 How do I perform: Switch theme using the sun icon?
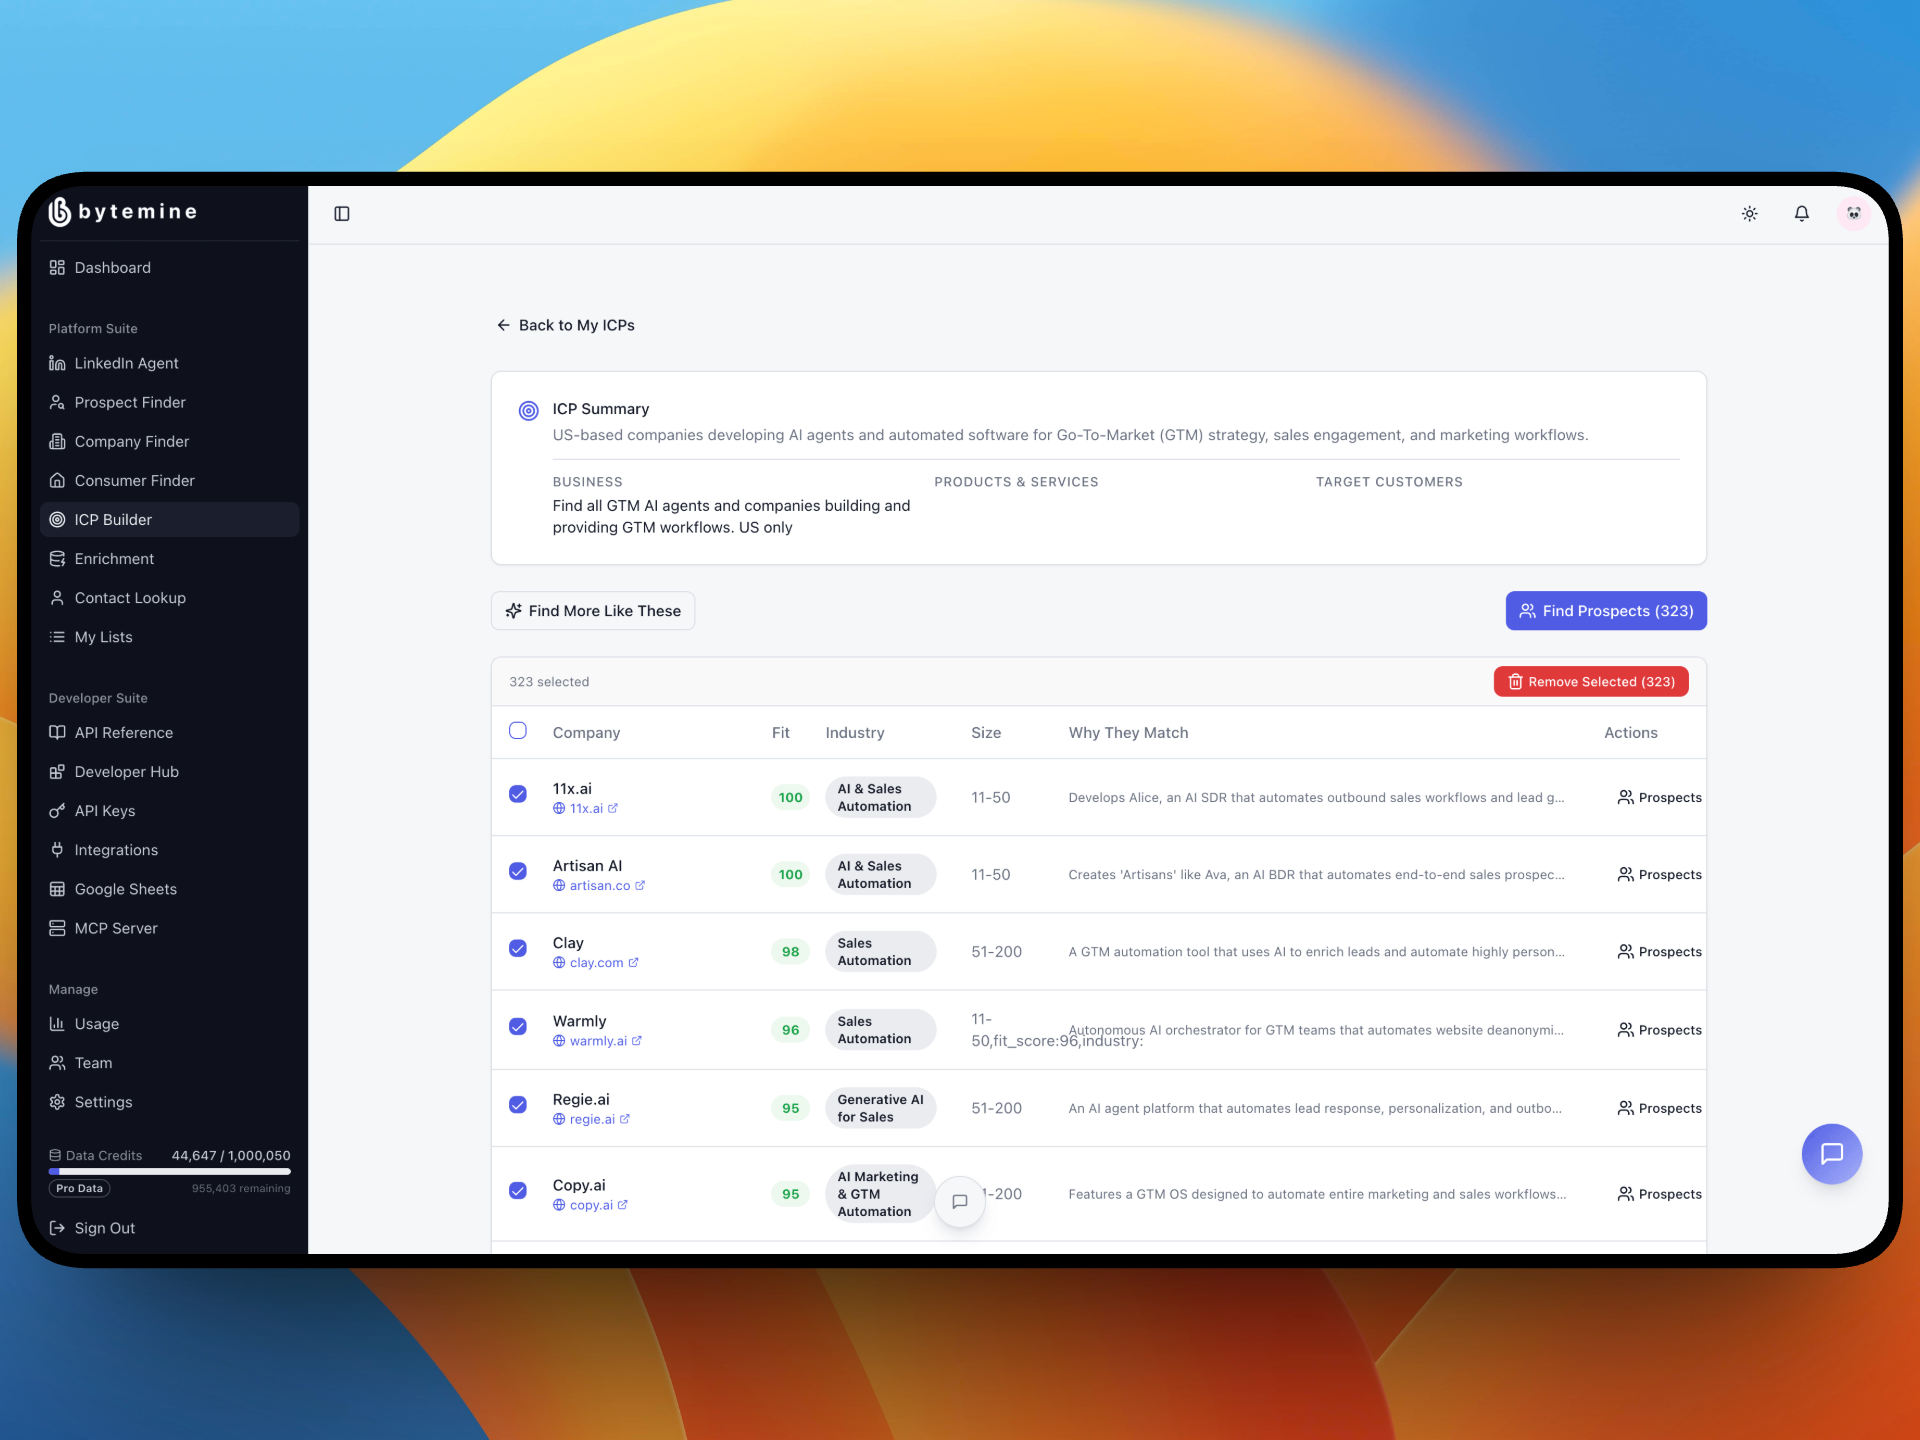1749,213
